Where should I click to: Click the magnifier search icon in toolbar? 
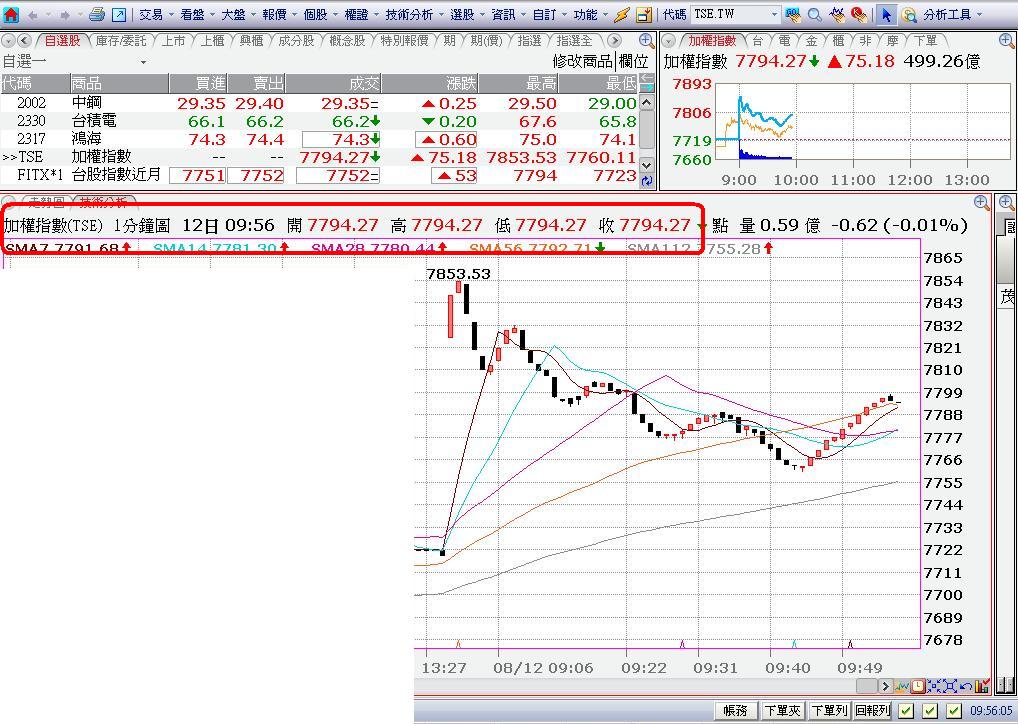pyautogui.click(x=814, y=14)
